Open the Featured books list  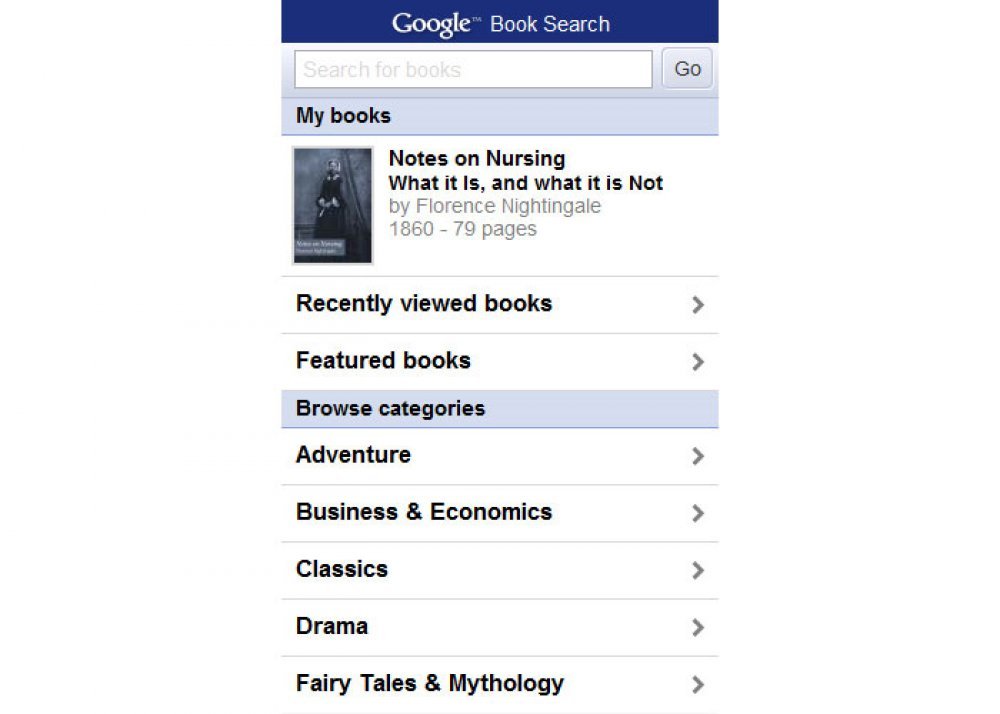(x=500, y=361)
